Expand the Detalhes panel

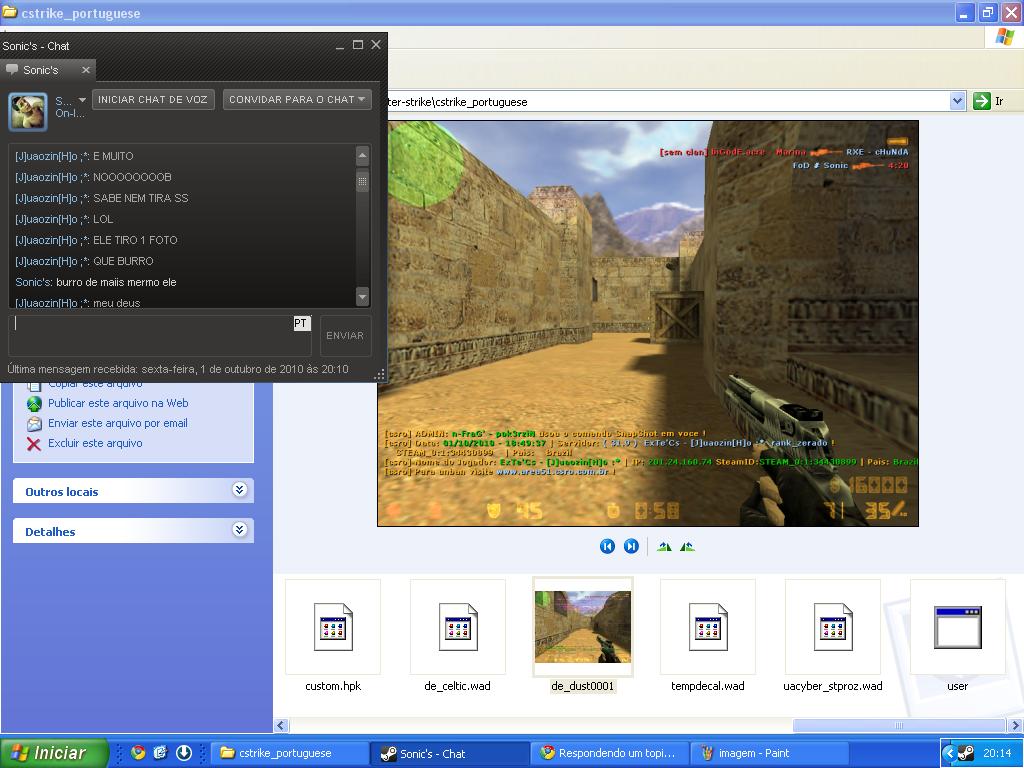coord(240,530)
